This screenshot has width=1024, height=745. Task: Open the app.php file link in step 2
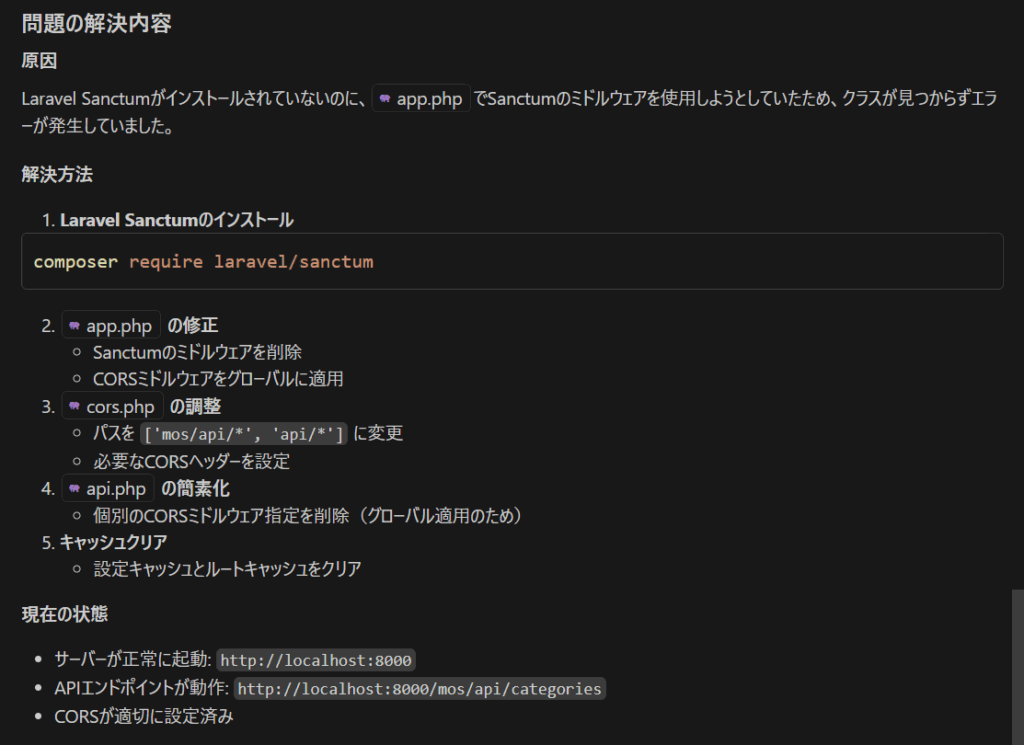(119, 326)
